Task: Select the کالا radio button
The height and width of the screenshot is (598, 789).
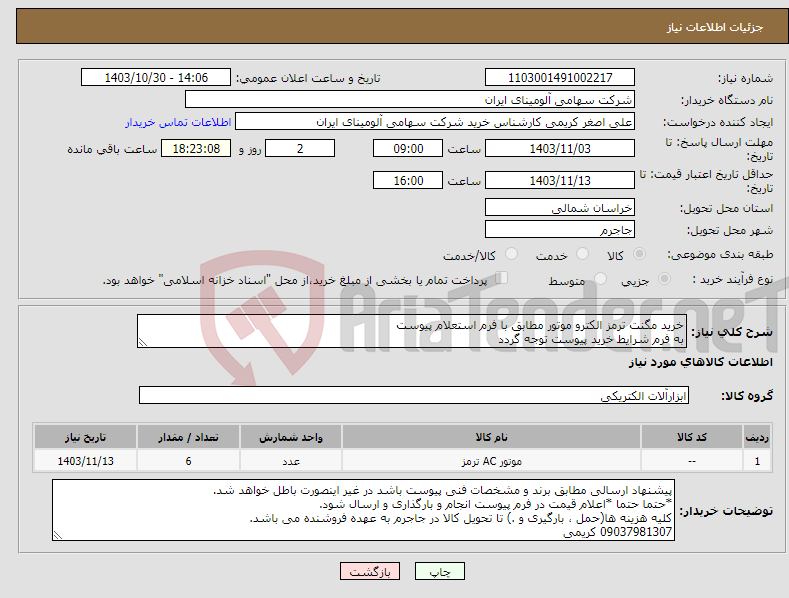Action: coord(640,254)
